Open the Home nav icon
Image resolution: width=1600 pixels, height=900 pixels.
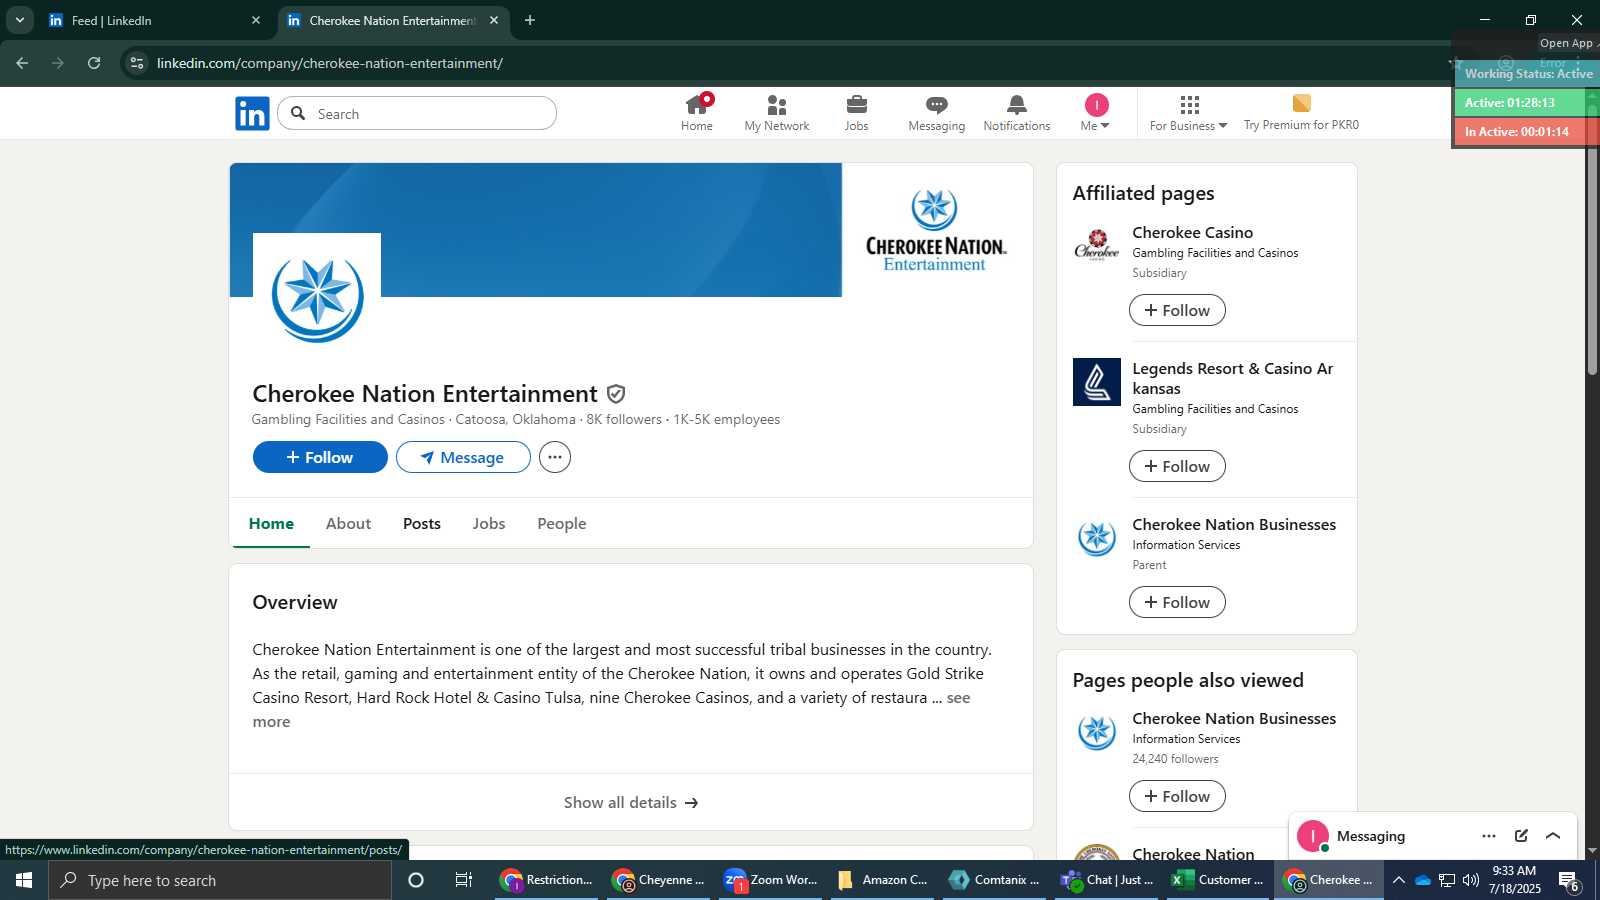tap(697, 113)
